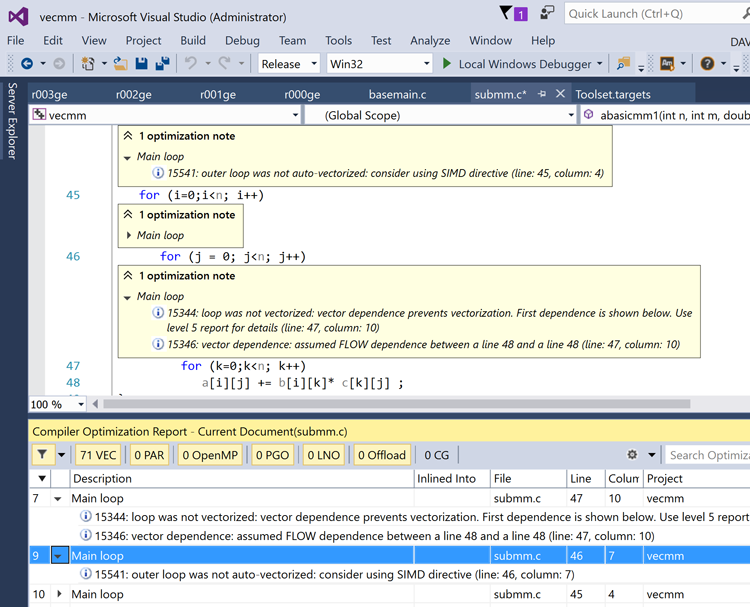Open the Win32 platform dropdown

point(378,64)
